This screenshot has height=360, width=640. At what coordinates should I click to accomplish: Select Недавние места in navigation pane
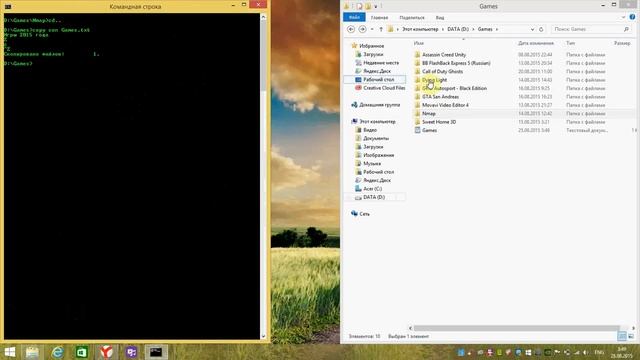click(380, 63)
